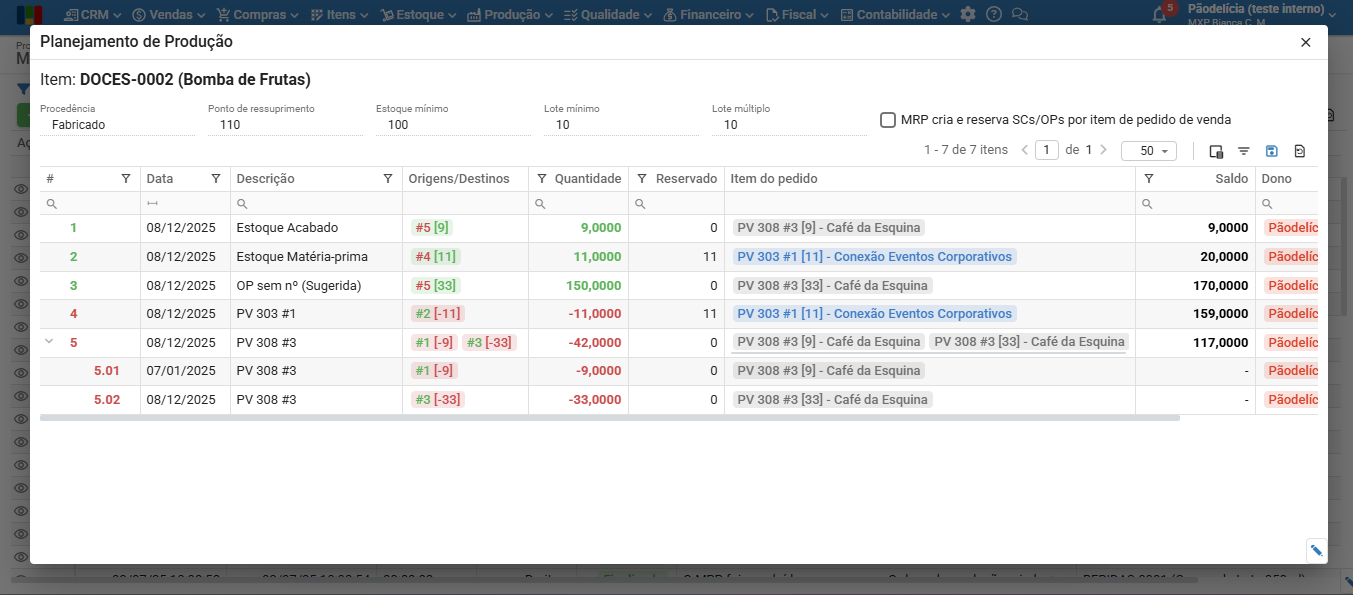Click the filter lines icon in grid toolbar
The image size is (1353, 595).
tap(1244, 151)
